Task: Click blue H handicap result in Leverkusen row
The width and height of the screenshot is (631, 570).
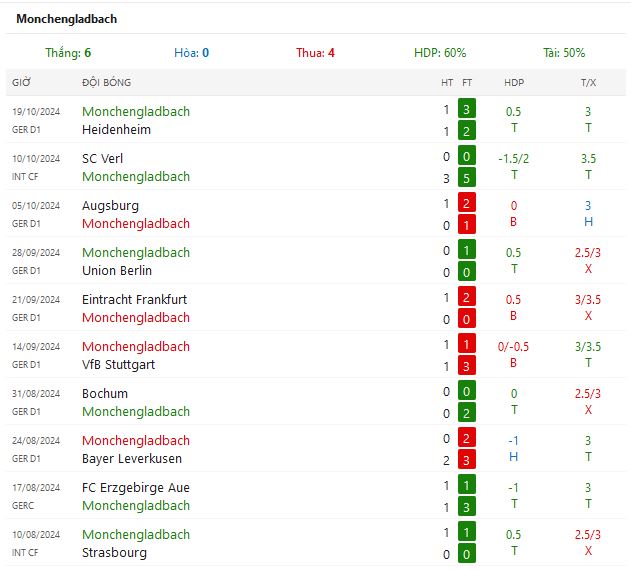Action: pos(513,457)
